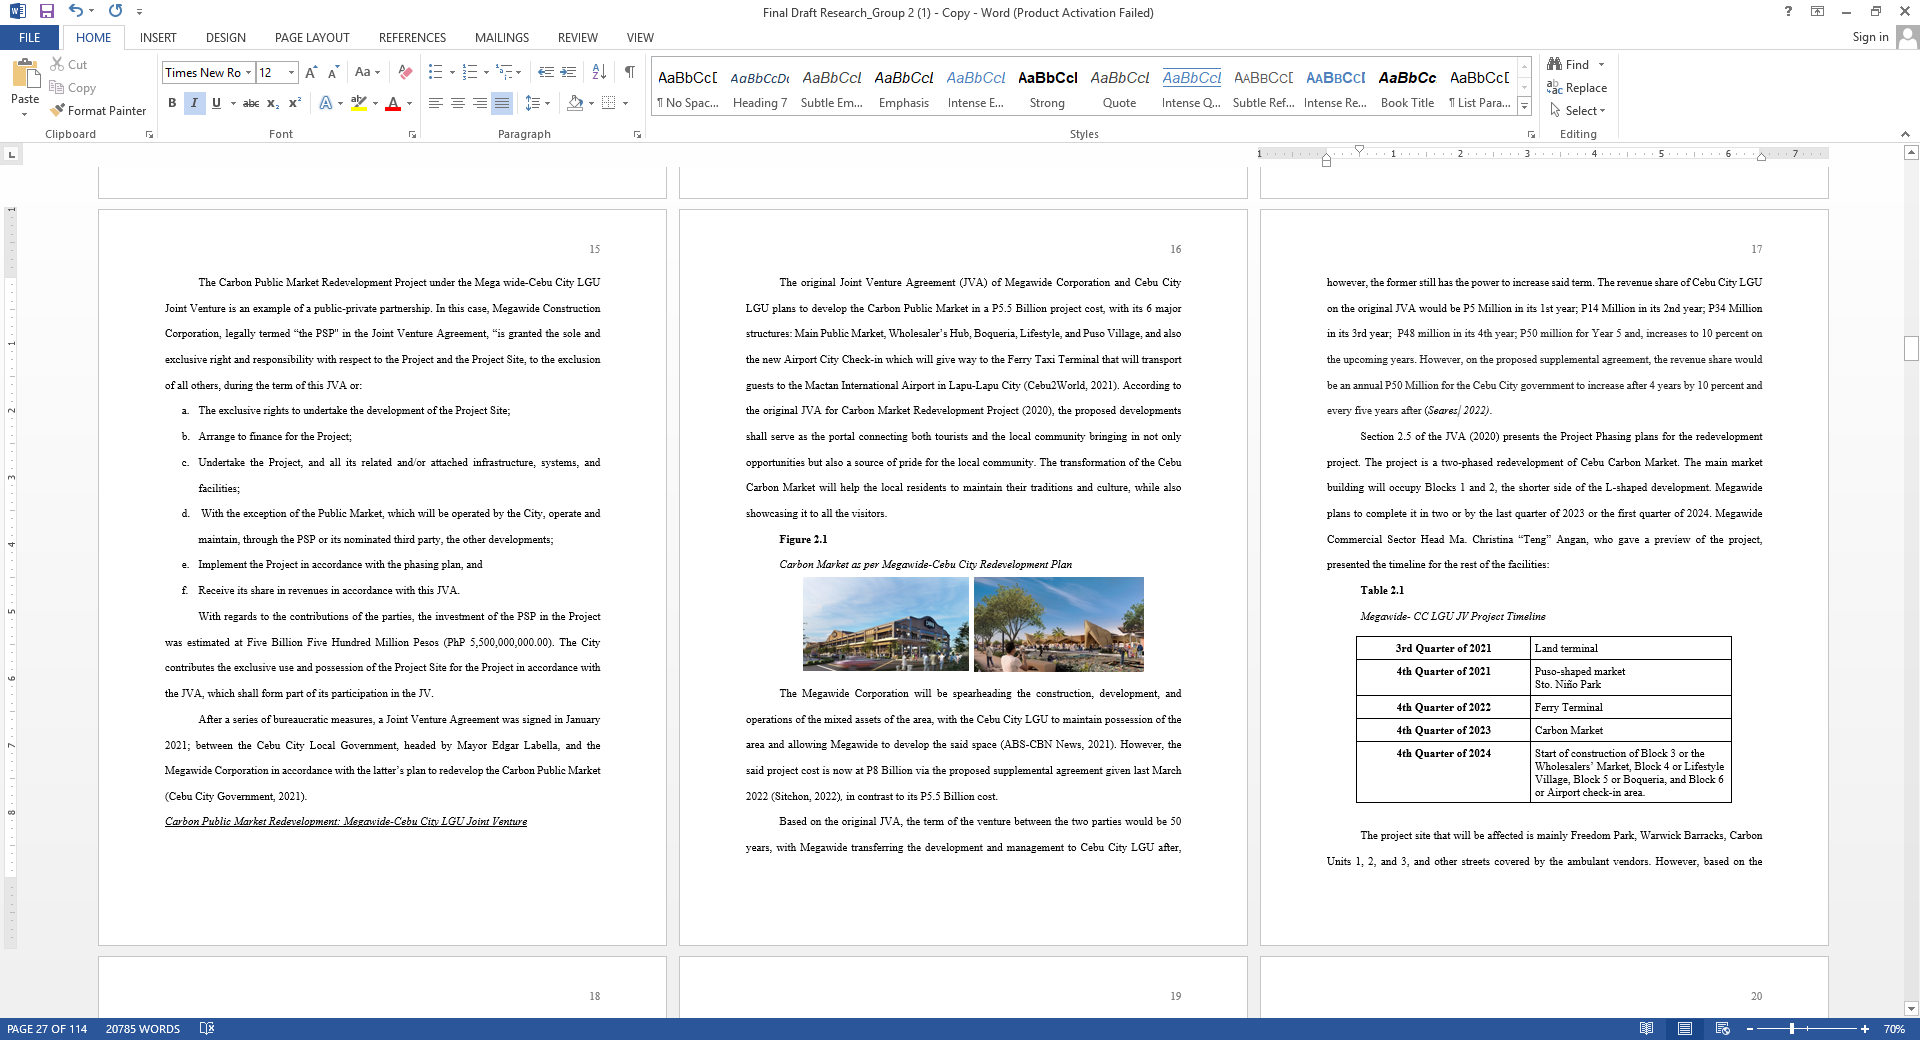Viewport: 1920px width, 1040px height.
Task: Open the REFERENCES ribbon tab
Action: (x=412, y=38)
